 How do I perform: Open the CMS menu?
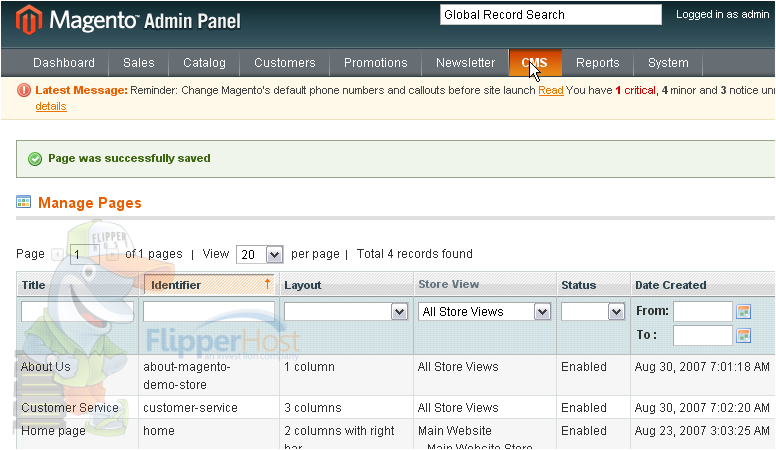click(x=535, y=63)
